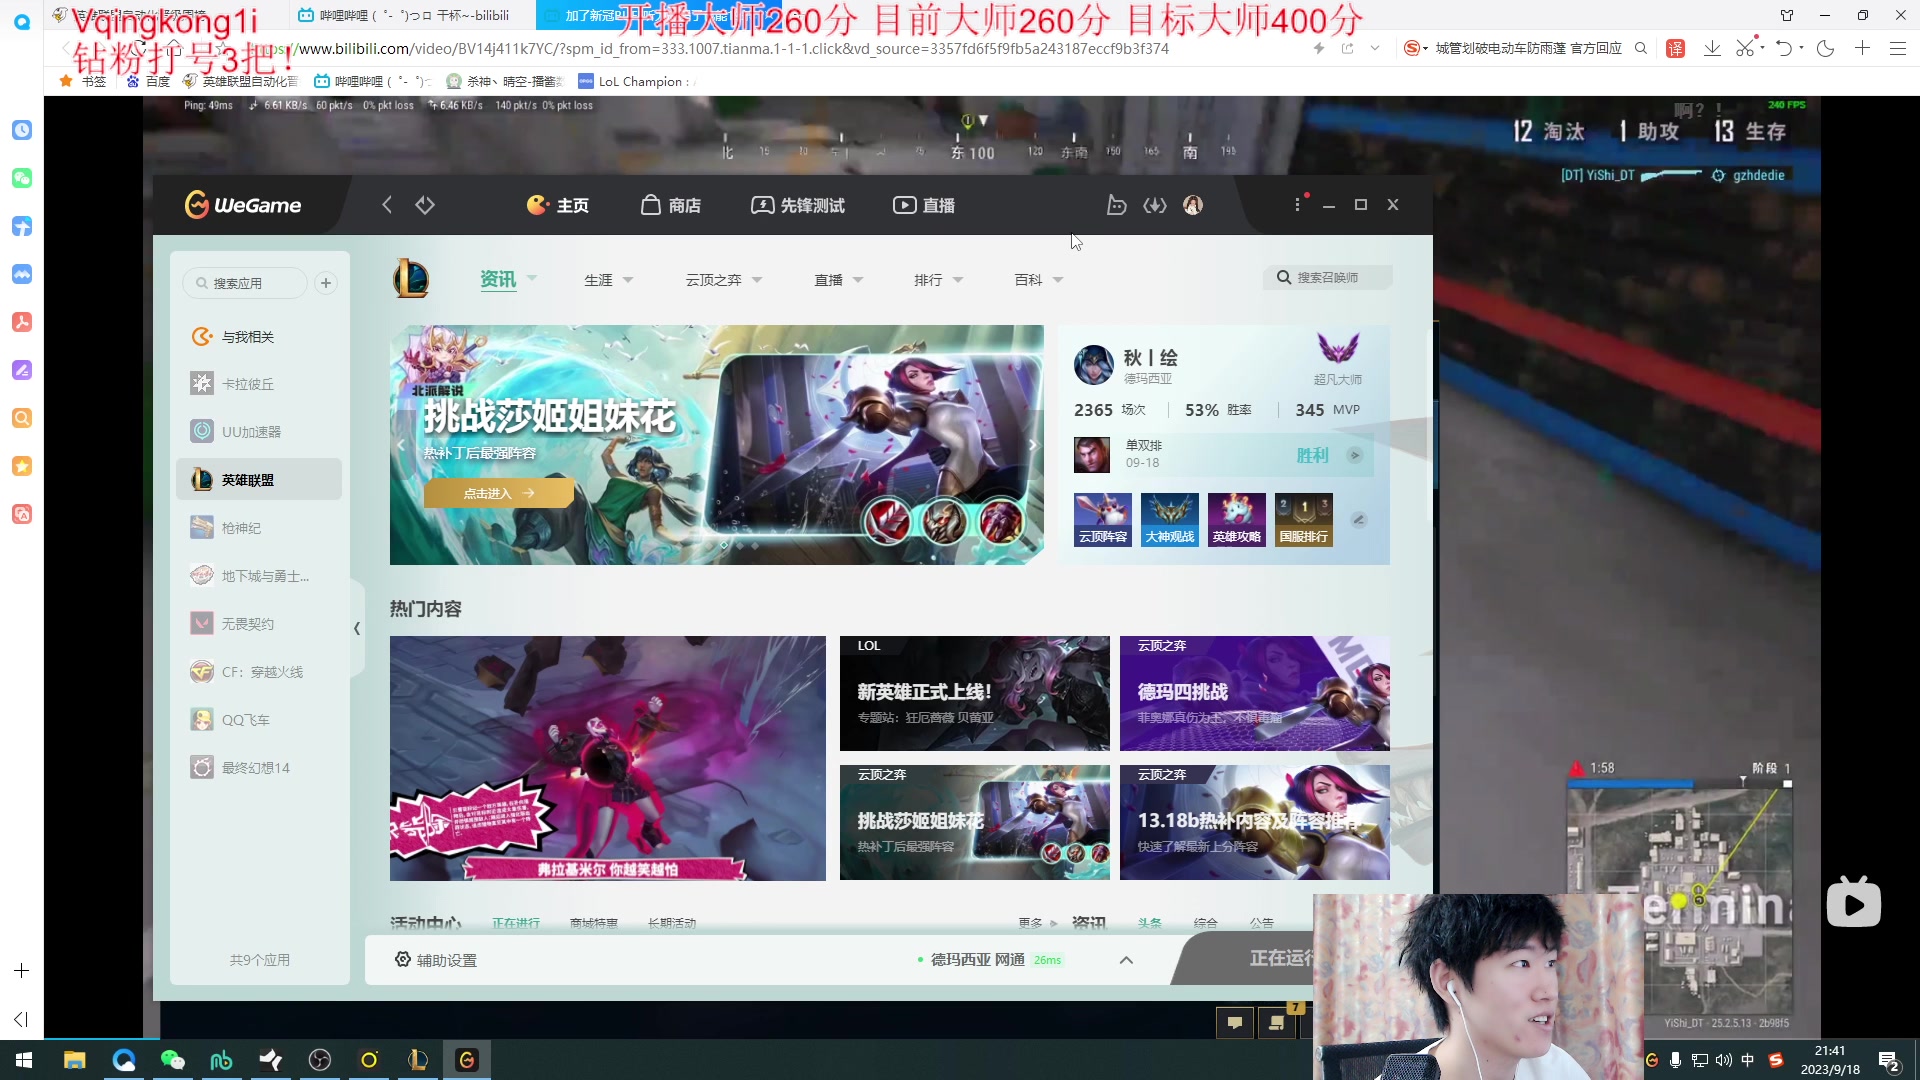This screenshot has height=1080, width=1920.
Task: Click the WeGame user avatar
Action: coord(1193,205)
